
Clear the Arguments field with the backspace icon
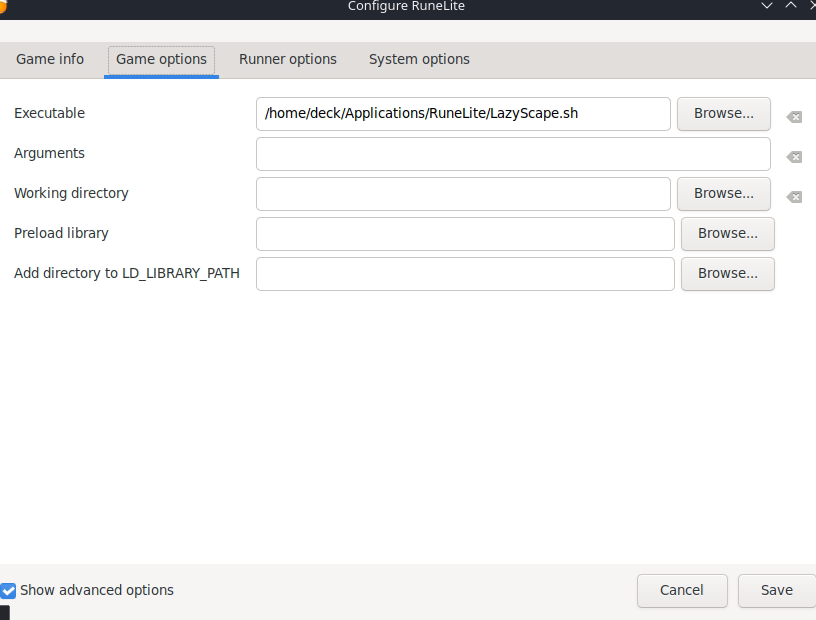(x=793, y=157)
